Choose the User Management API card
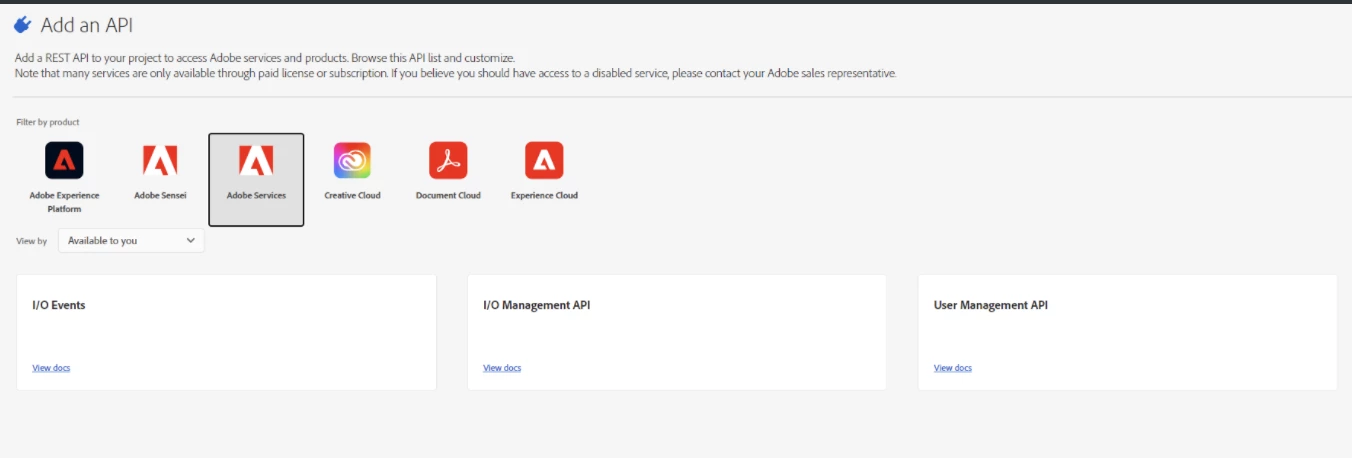1352x458 pixels. pos(1128,332)
